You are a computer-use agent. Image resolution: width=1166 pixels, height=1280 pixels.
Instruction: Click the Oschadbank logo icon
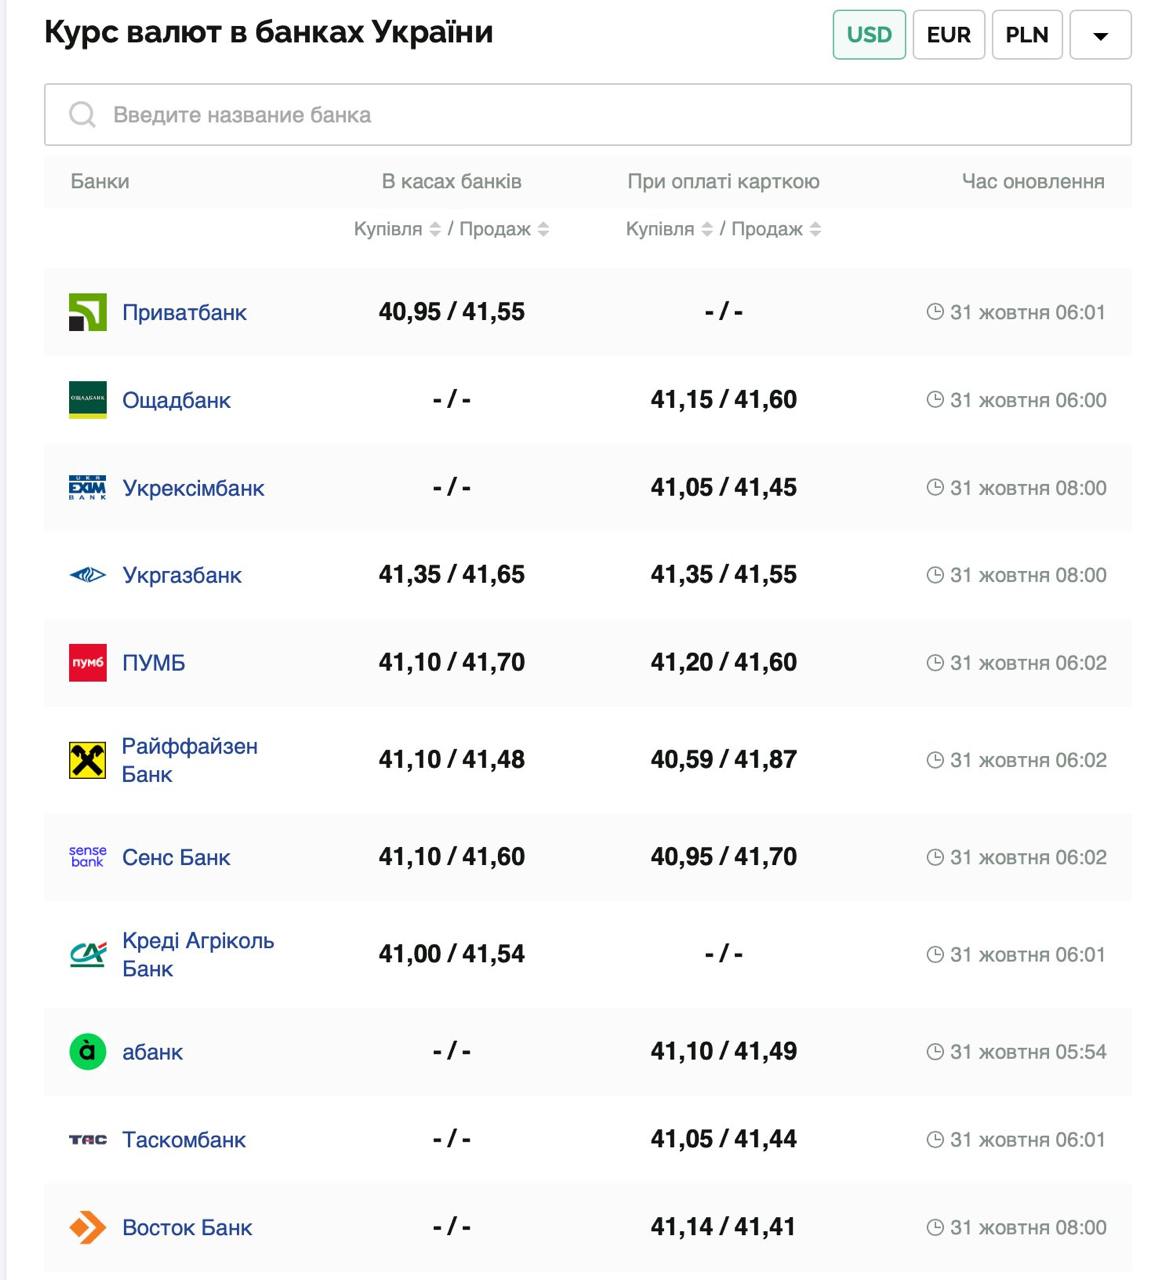pos(87,400)
